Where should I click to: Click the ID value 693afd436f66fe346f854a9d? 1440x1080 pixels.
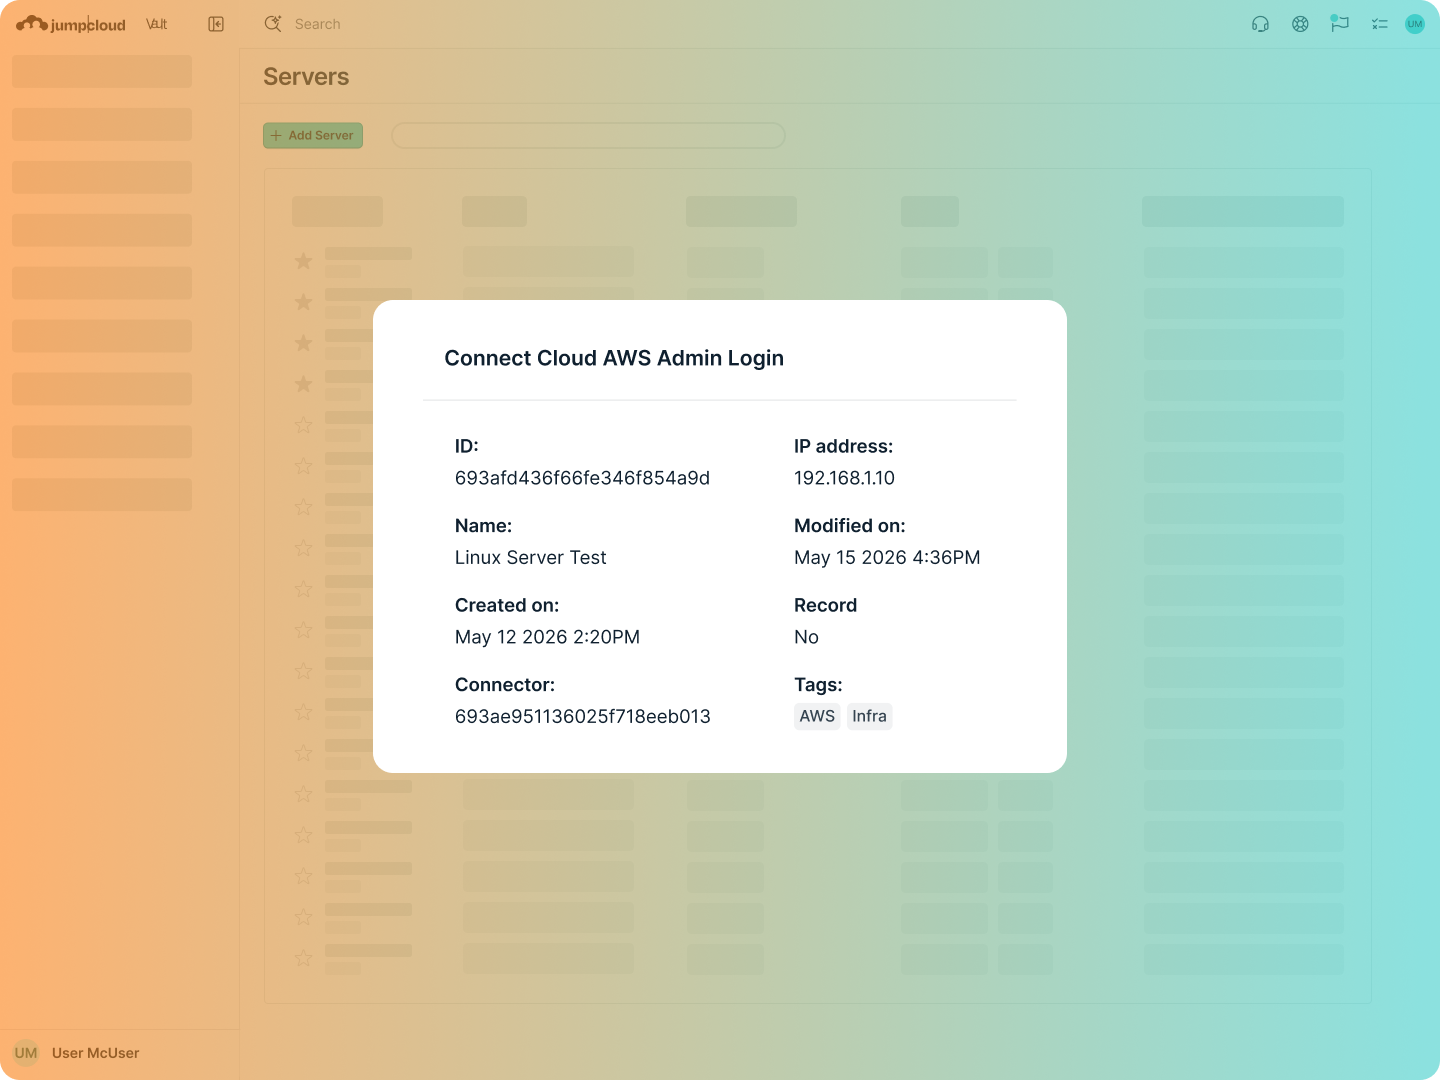click(582, 478)
